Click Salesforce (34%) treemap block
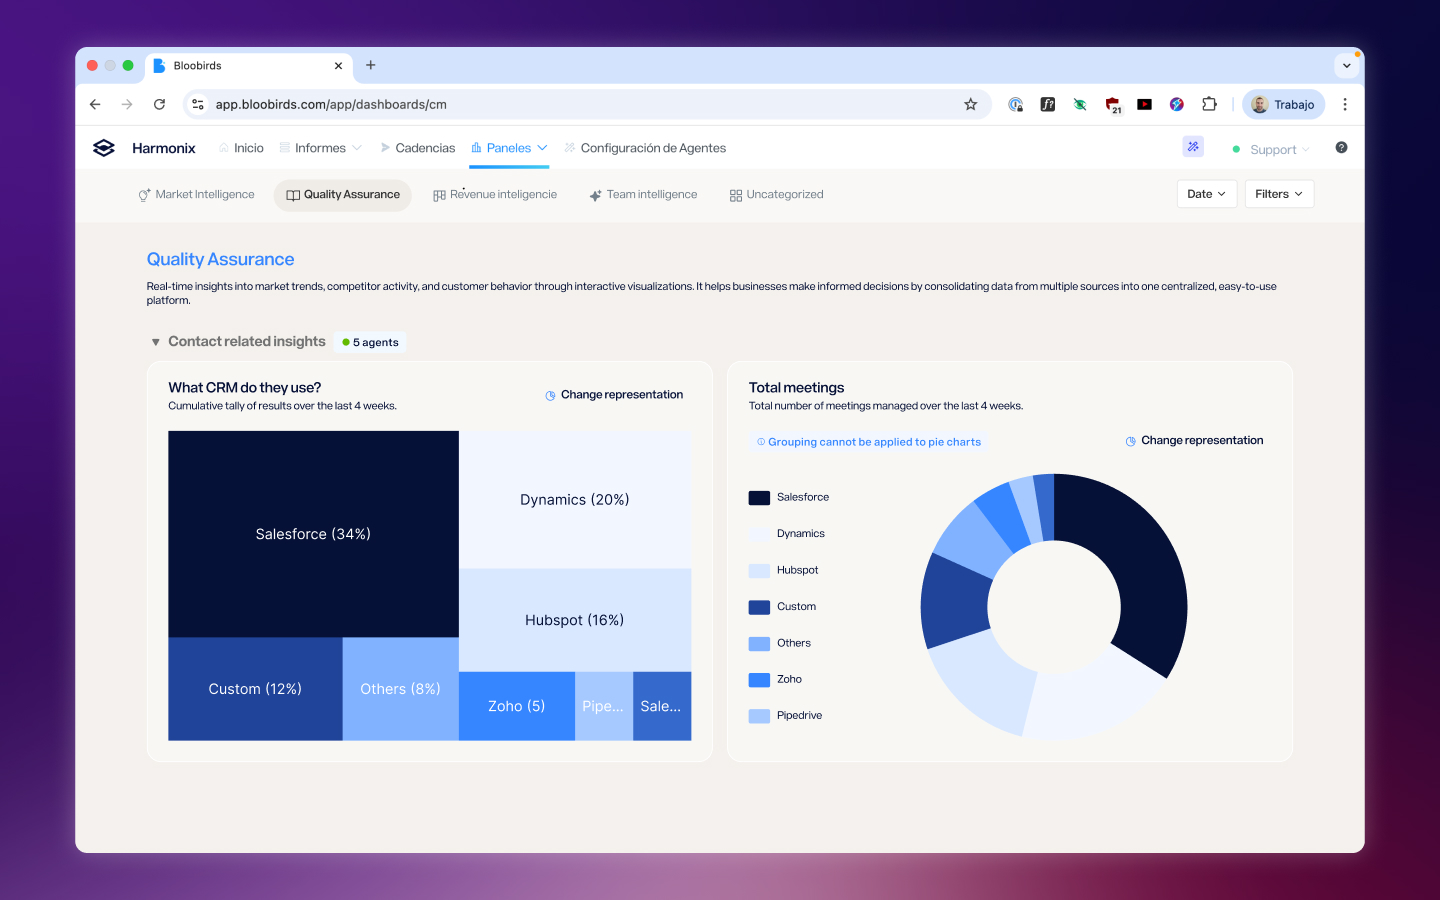The width and height of the screenshot is (1440, 900). tap(313, 534)
